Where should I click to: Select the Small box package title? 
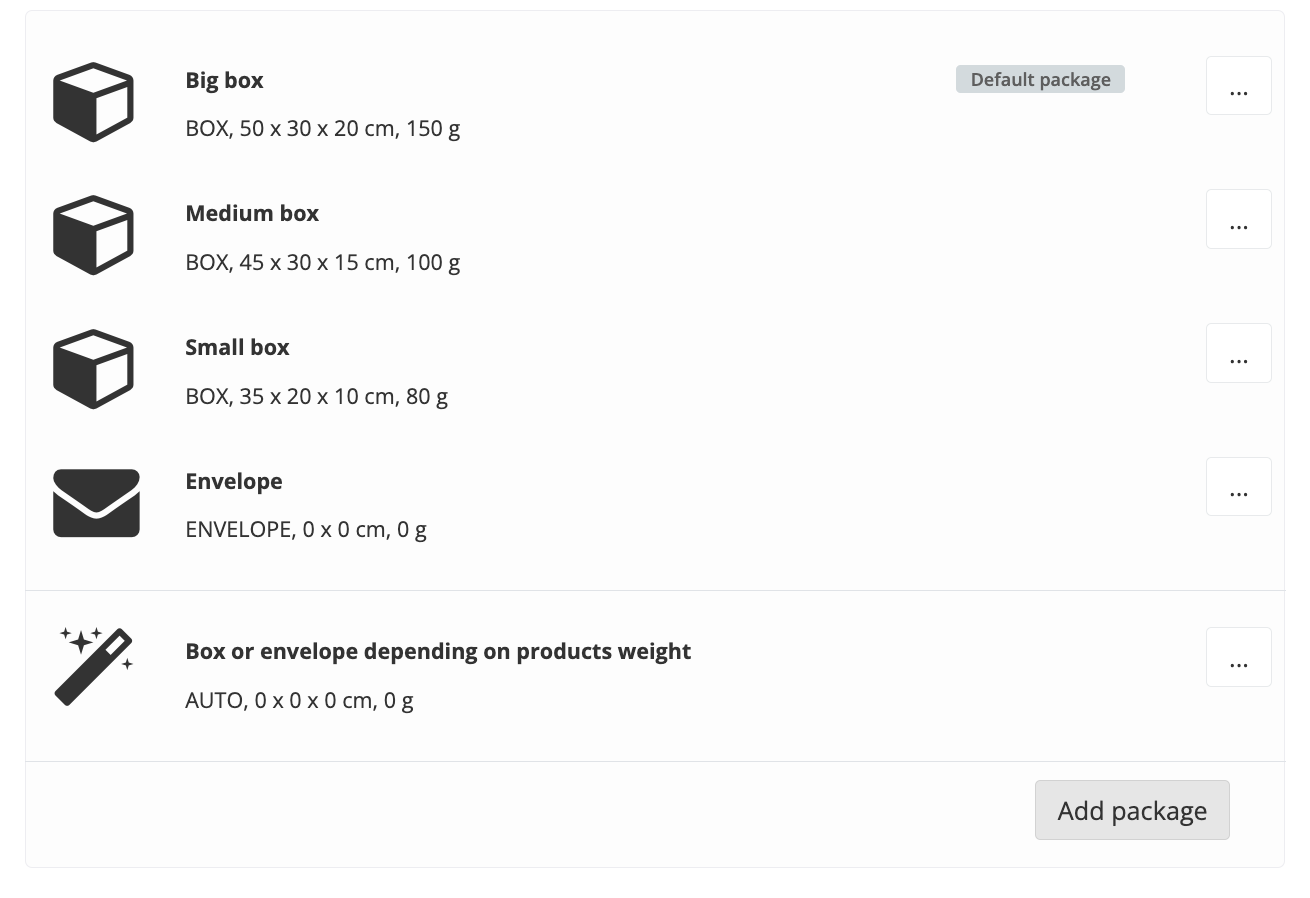[x=237, y=347]
